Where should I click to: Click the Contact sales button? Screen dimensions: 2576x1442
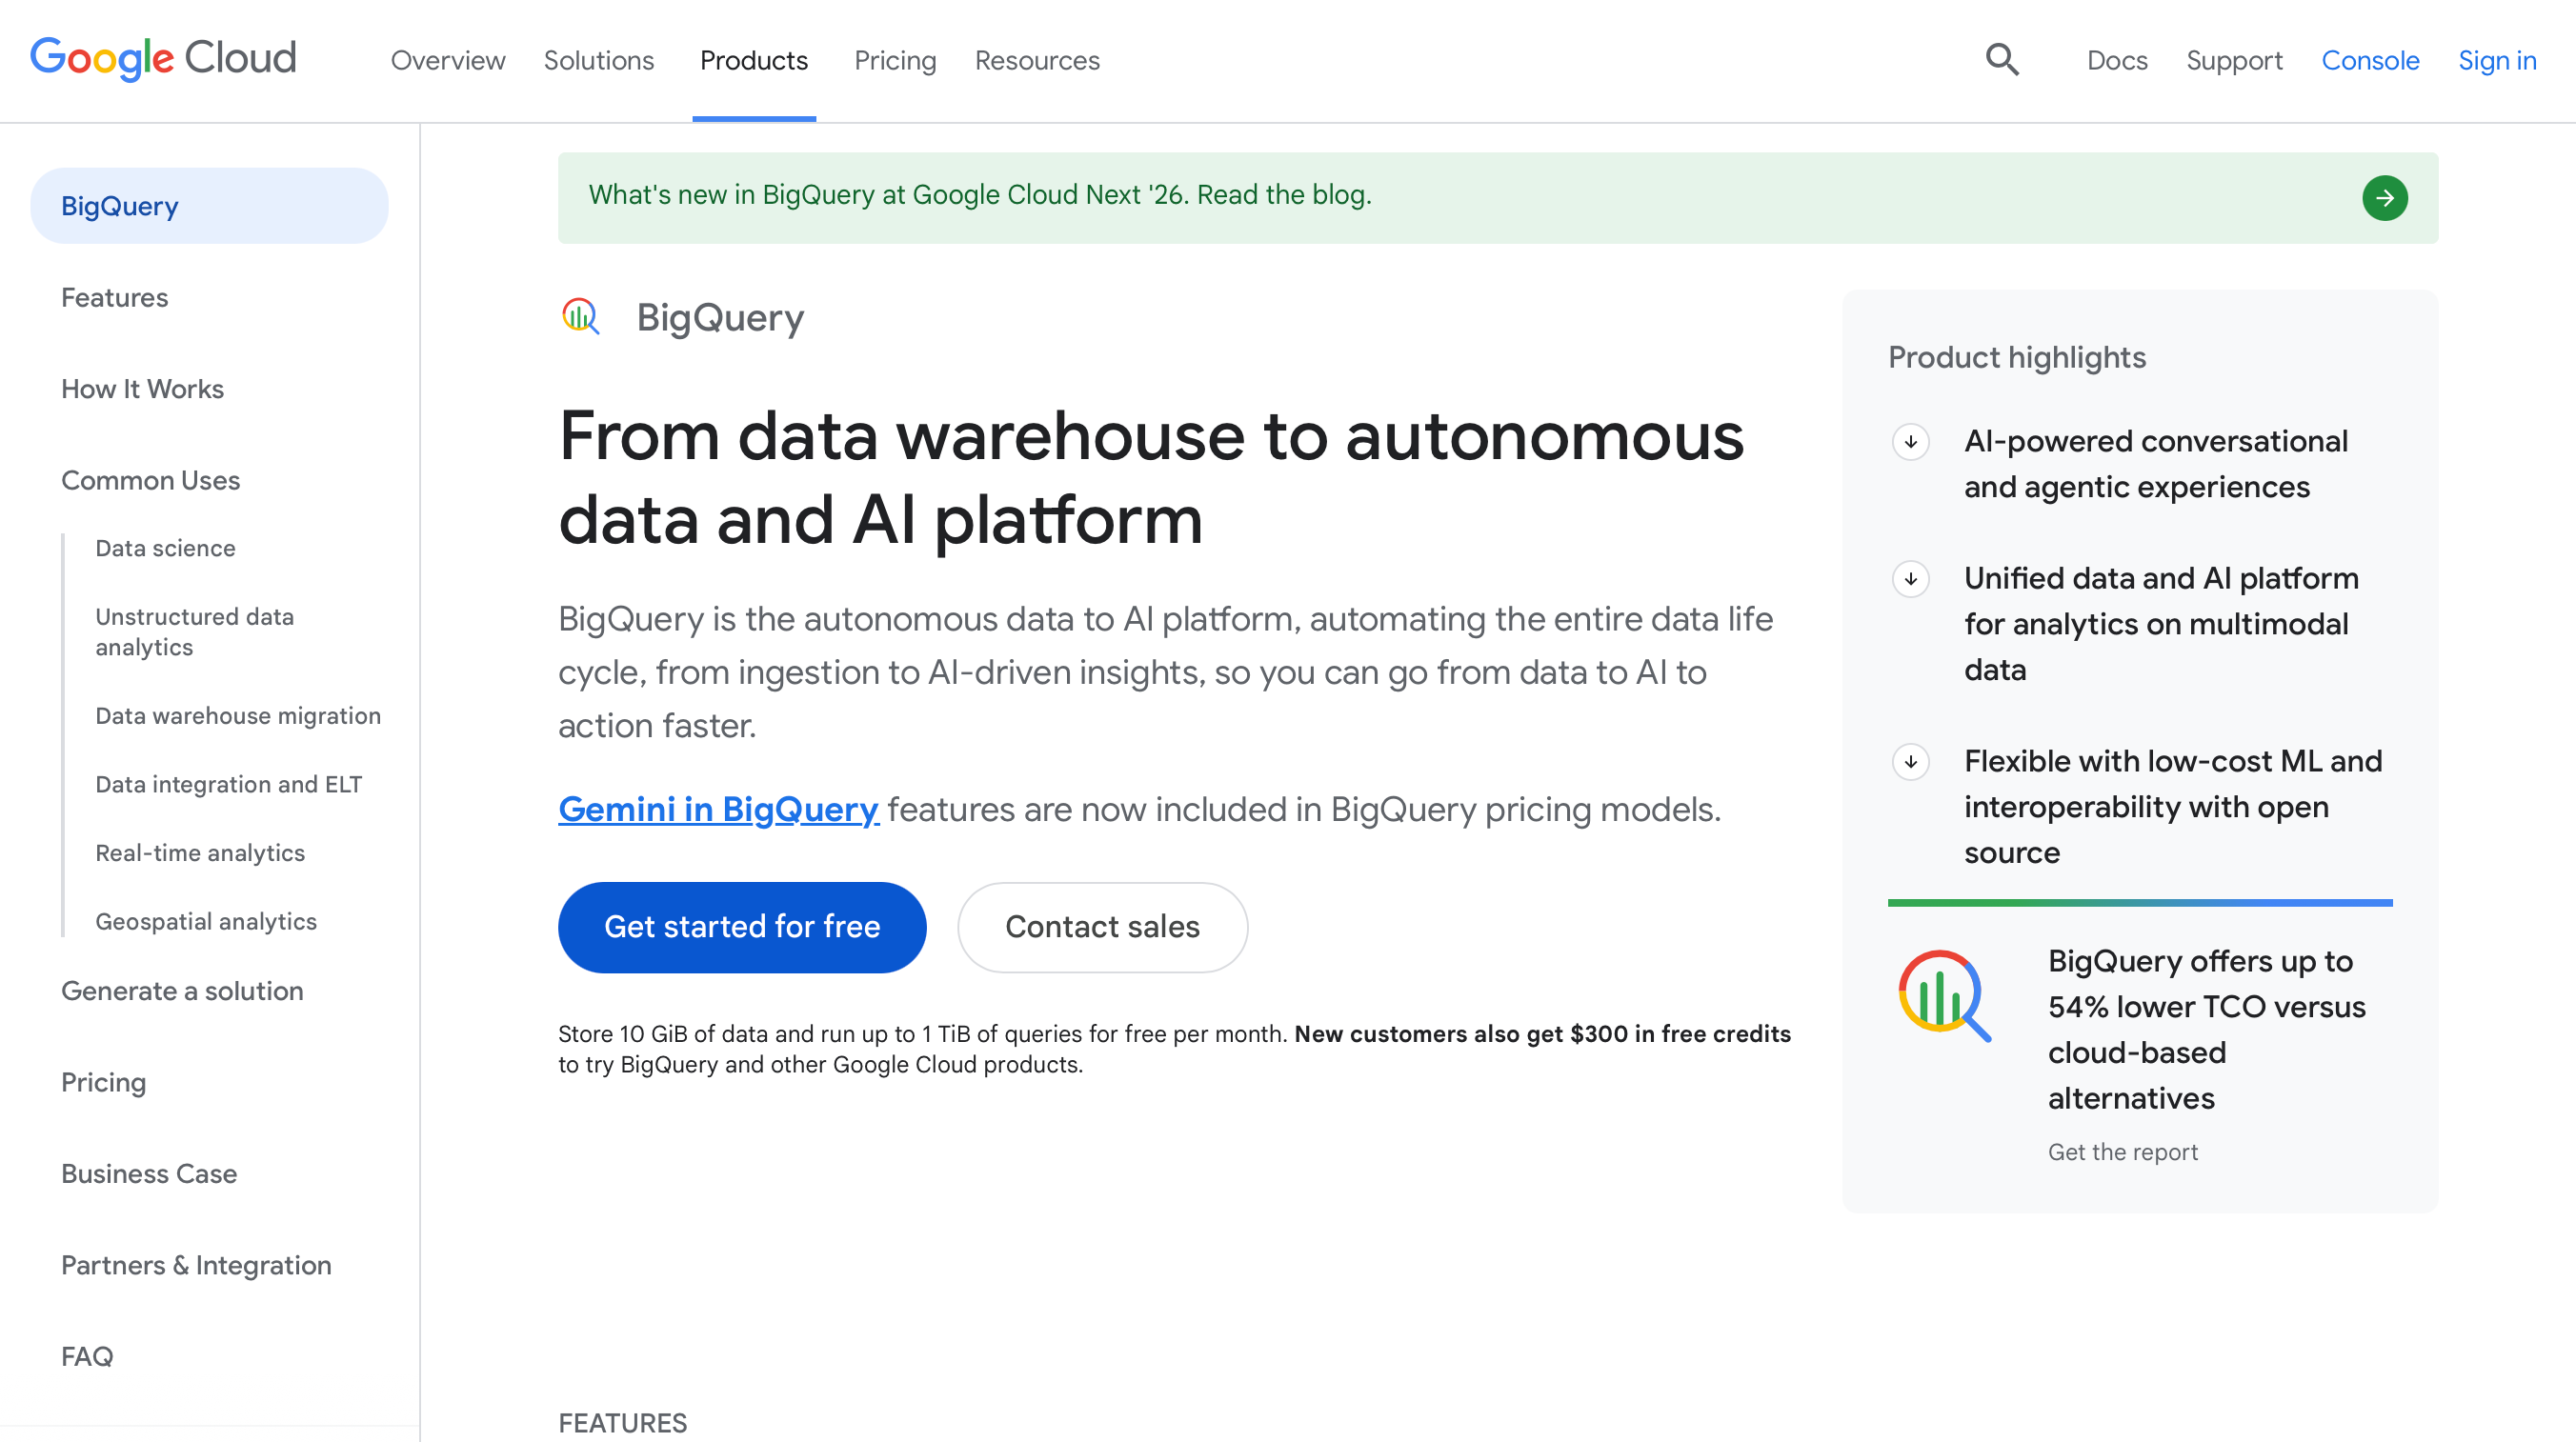pos(1102,927)
